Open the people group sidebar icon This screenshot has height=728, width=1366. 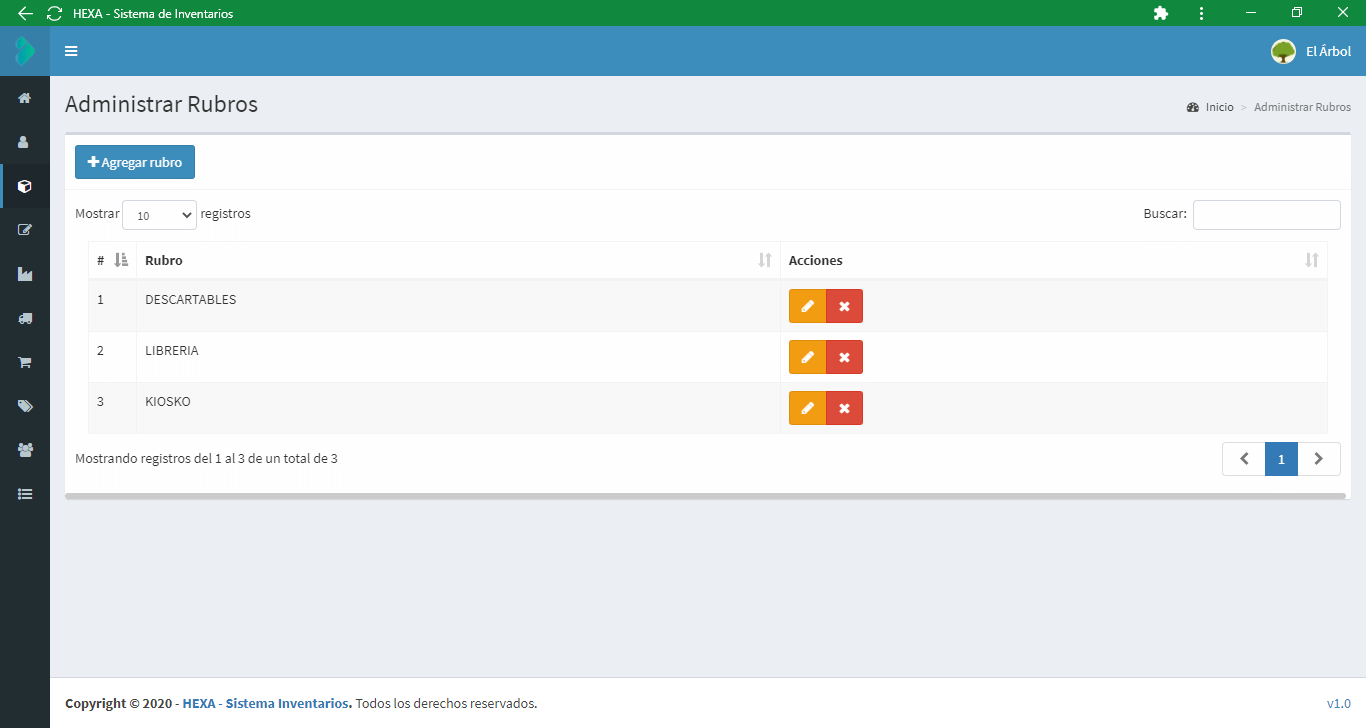pyautogui.click(x=25, y=450)
